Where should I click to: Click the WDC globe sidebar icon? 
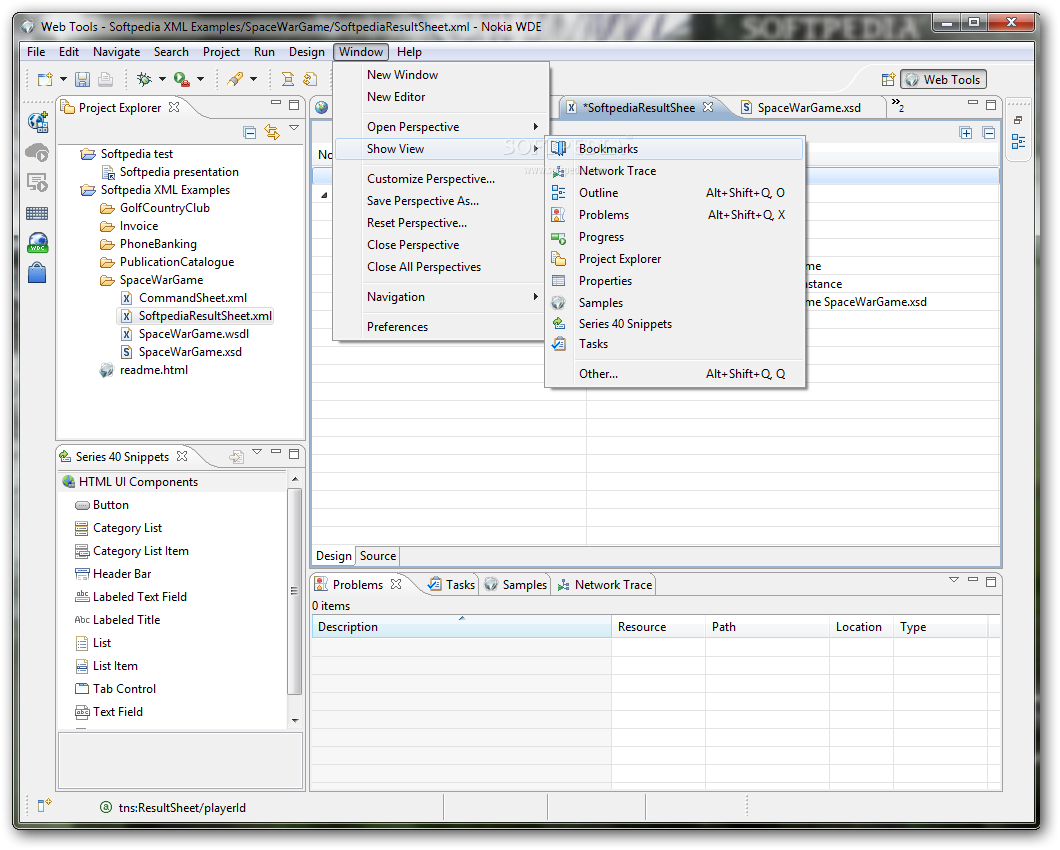click(37, 243)
